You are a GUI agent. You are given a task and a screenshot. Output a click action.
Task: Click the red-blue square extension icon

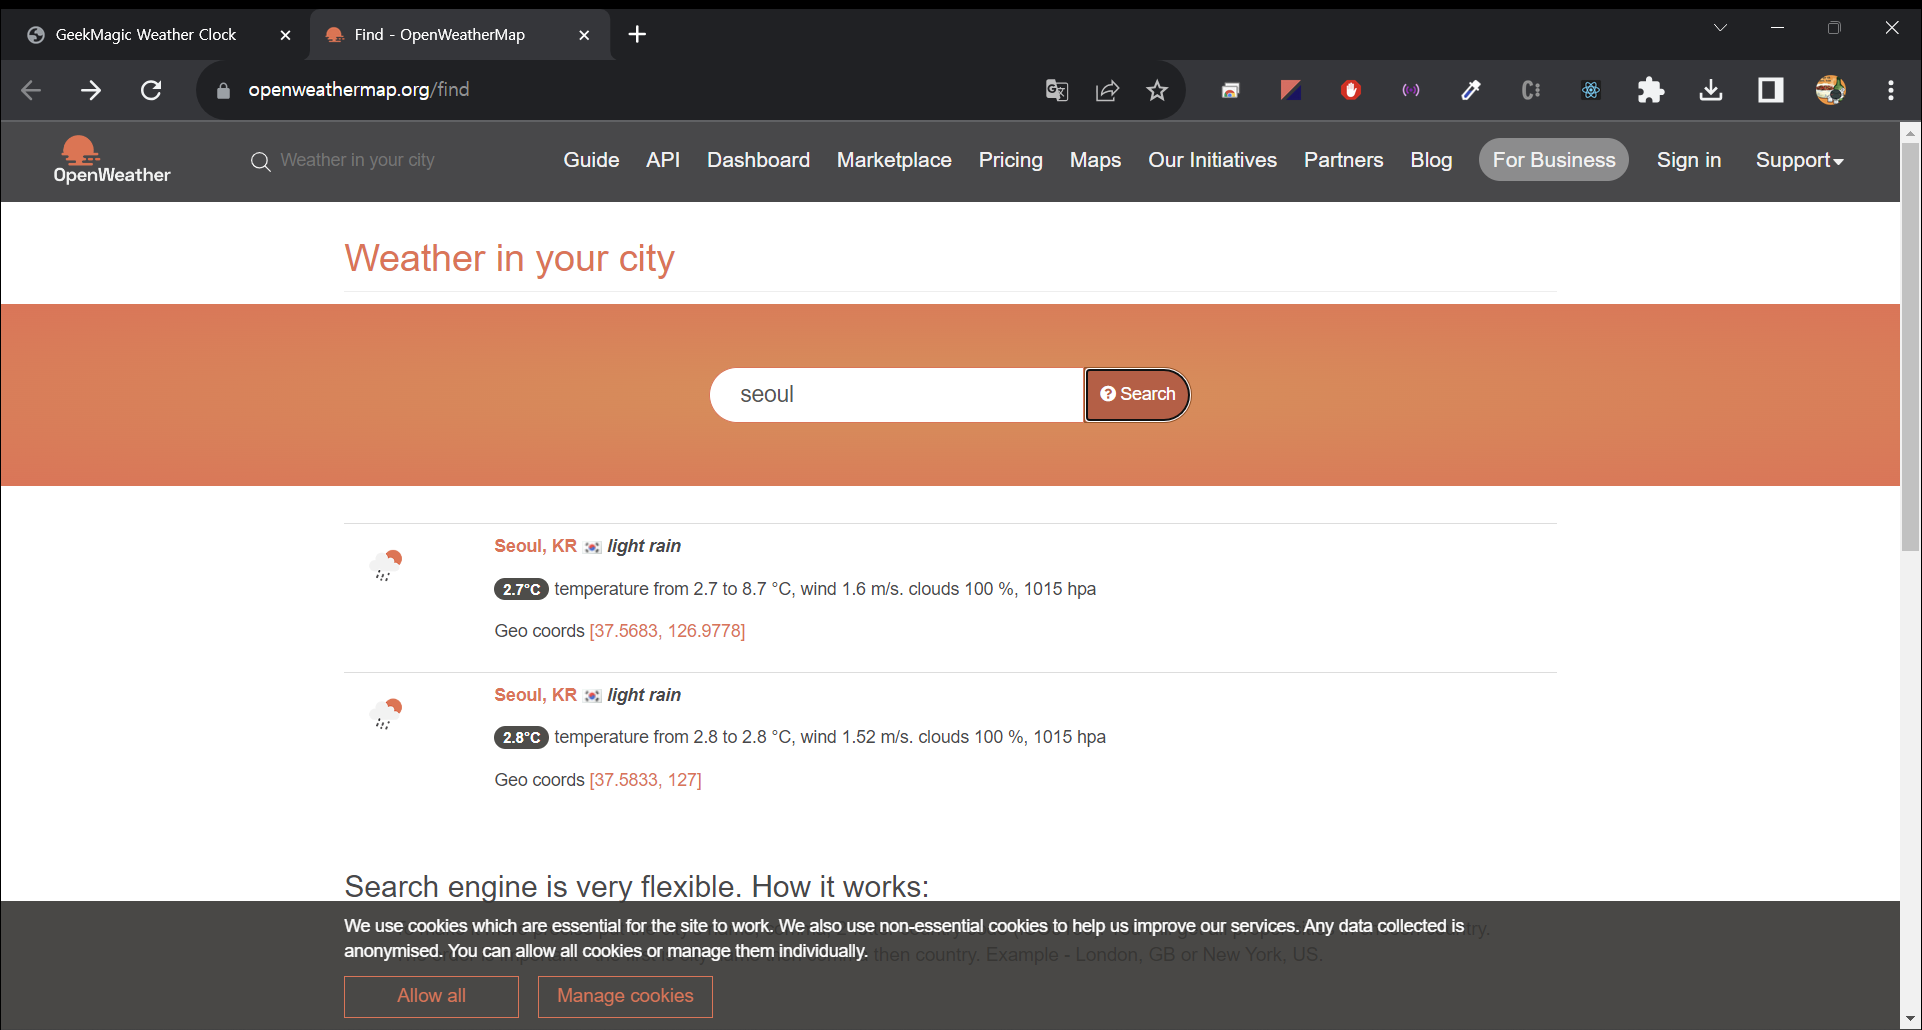(x=1291, y=90)
